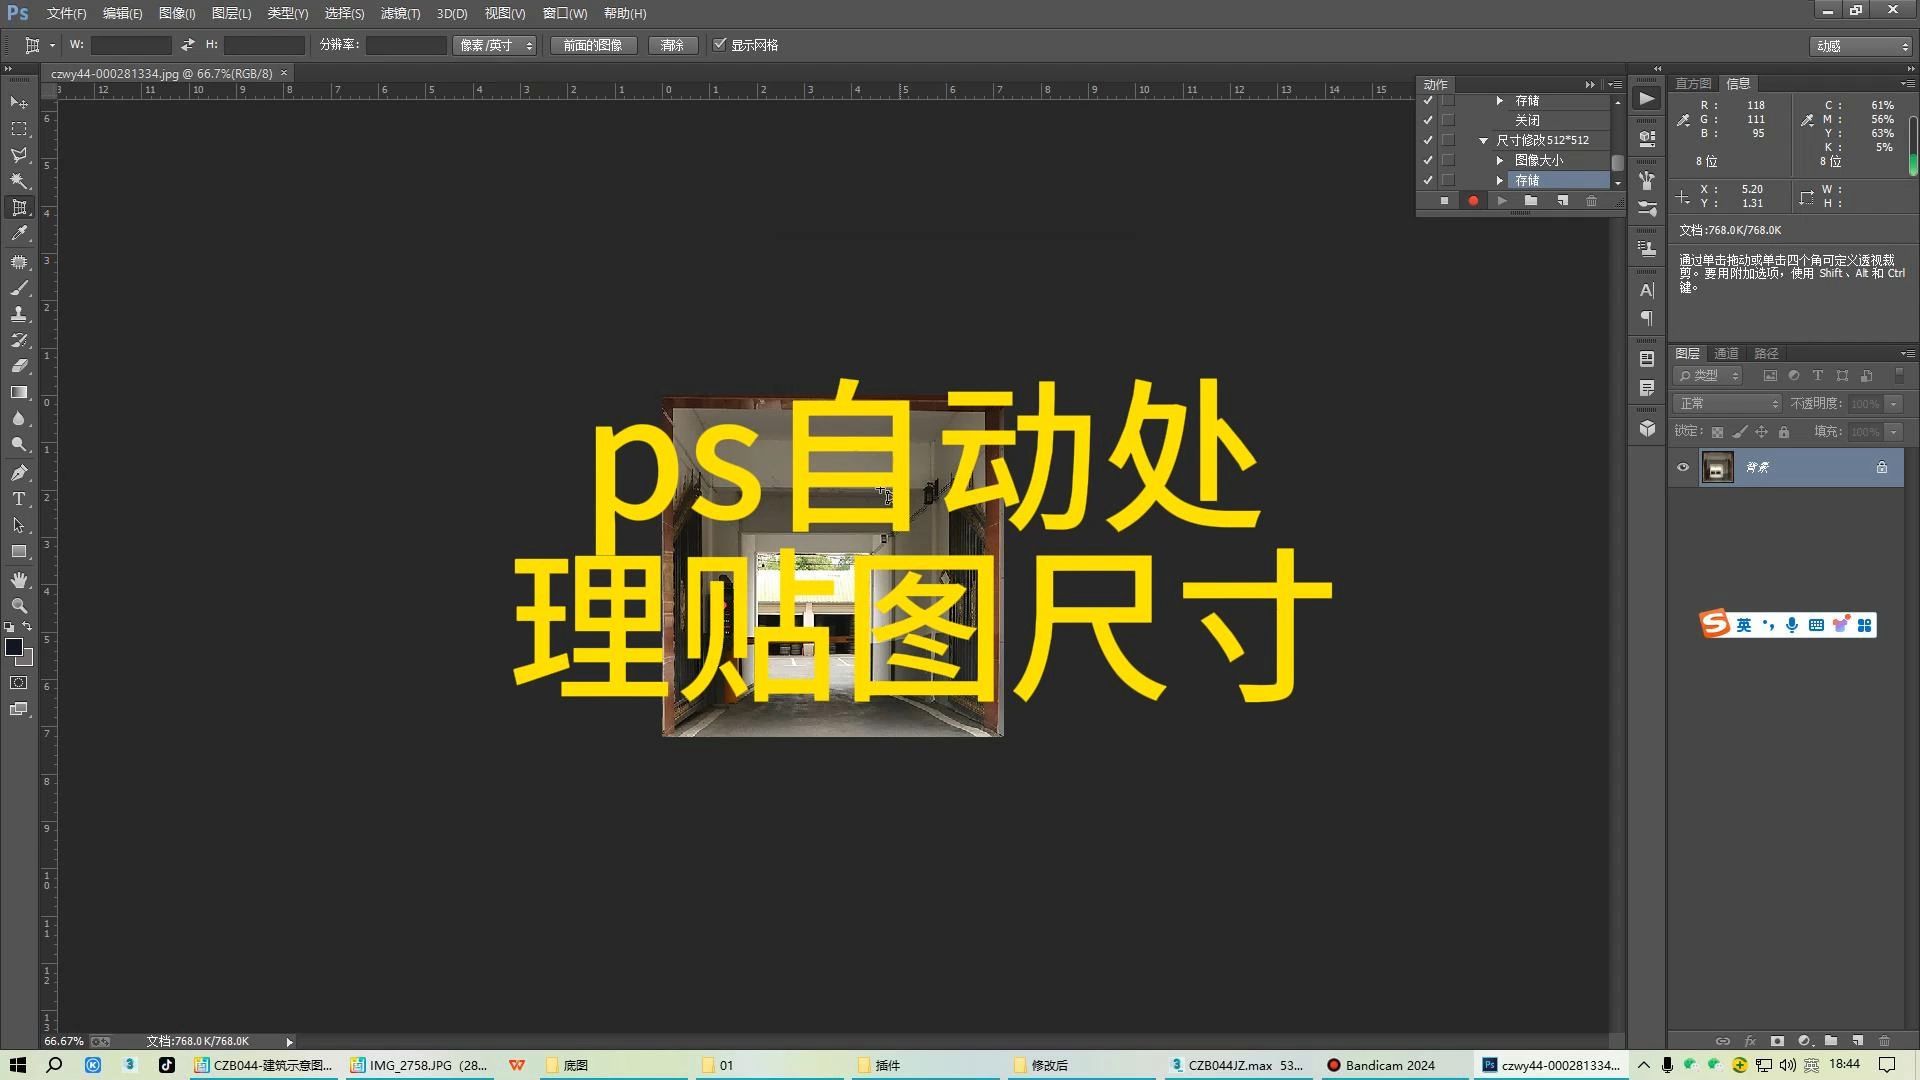1920x1080 pixels.
Task: Select the Eraser tool
Action: click(18, 368)
